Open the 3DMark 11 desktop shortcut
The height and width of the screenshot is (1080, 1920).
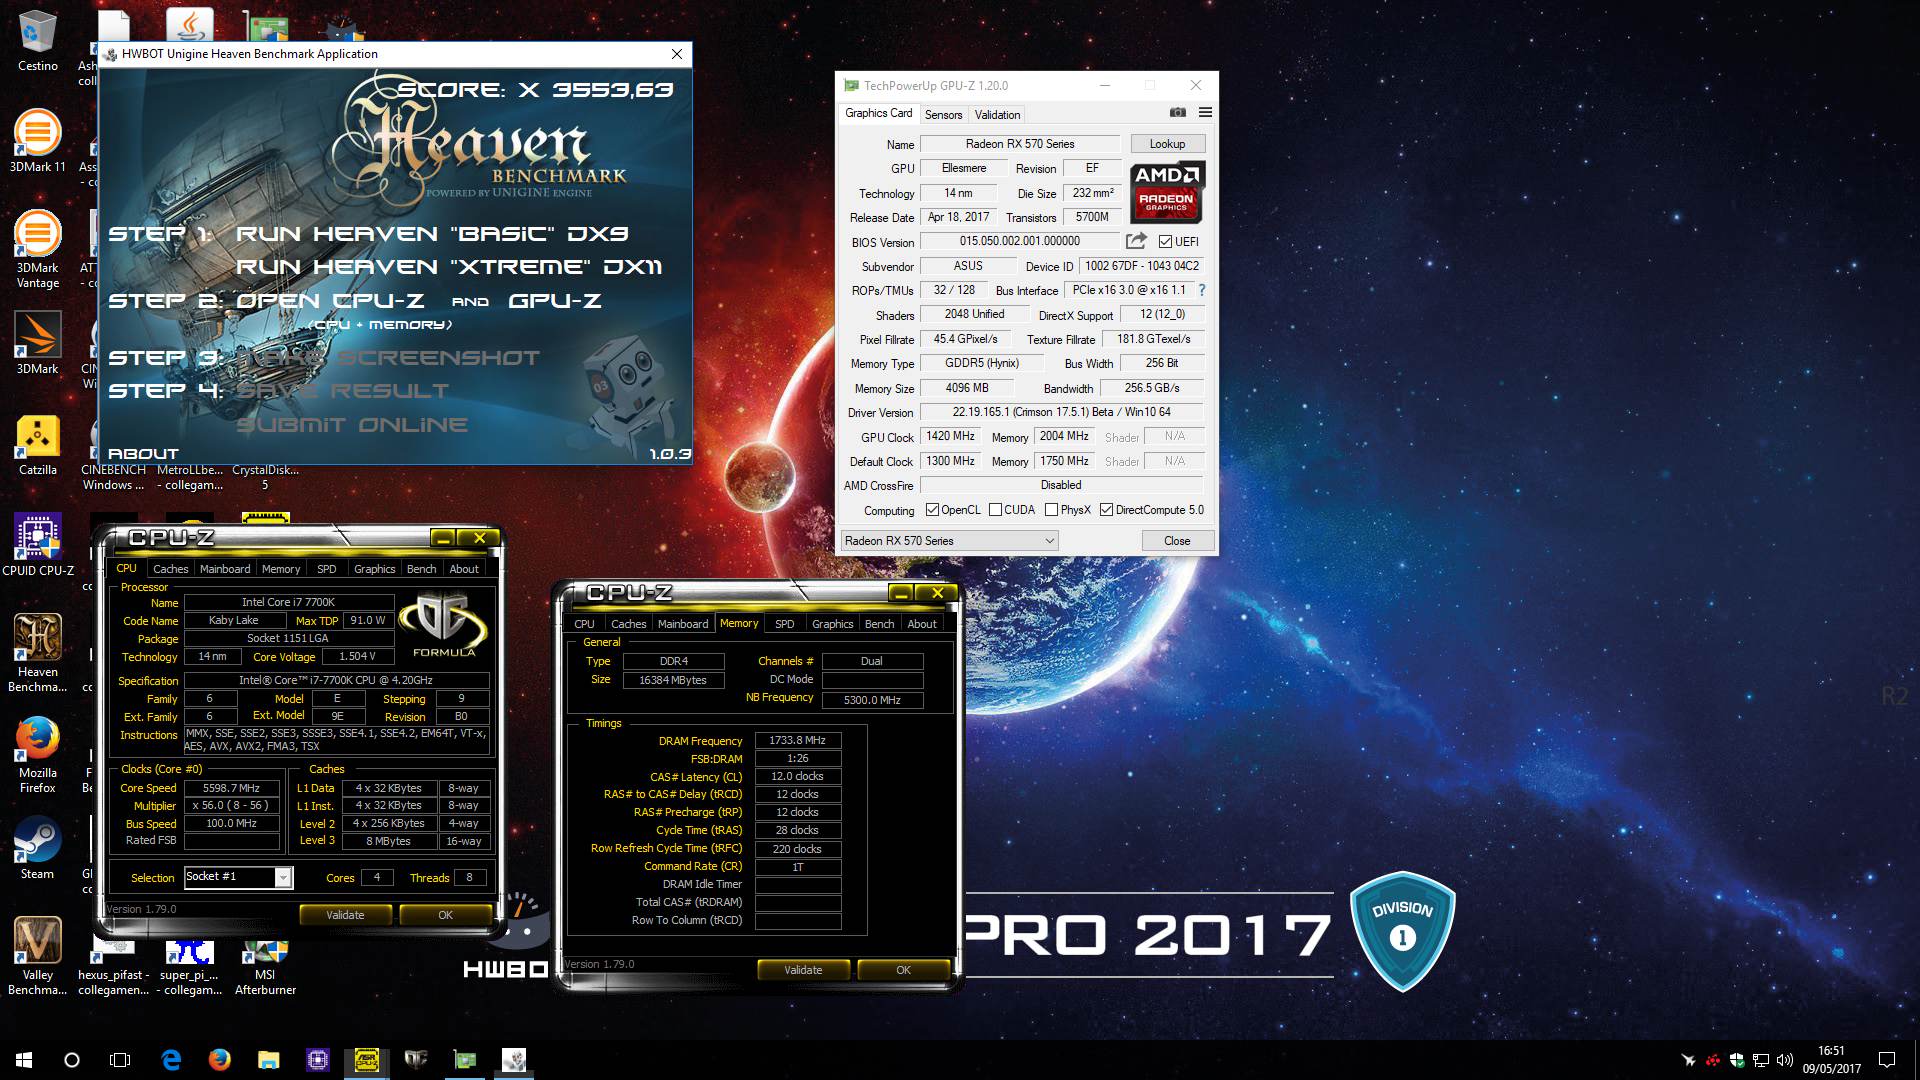tap(37, 141)
